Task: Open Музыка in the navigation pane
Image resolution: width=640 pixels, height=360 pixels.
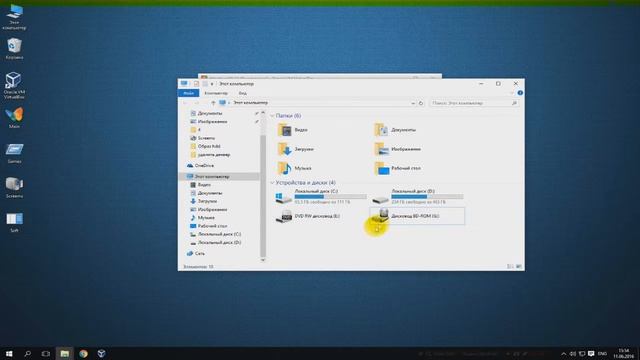Action: tap(202, 218)
